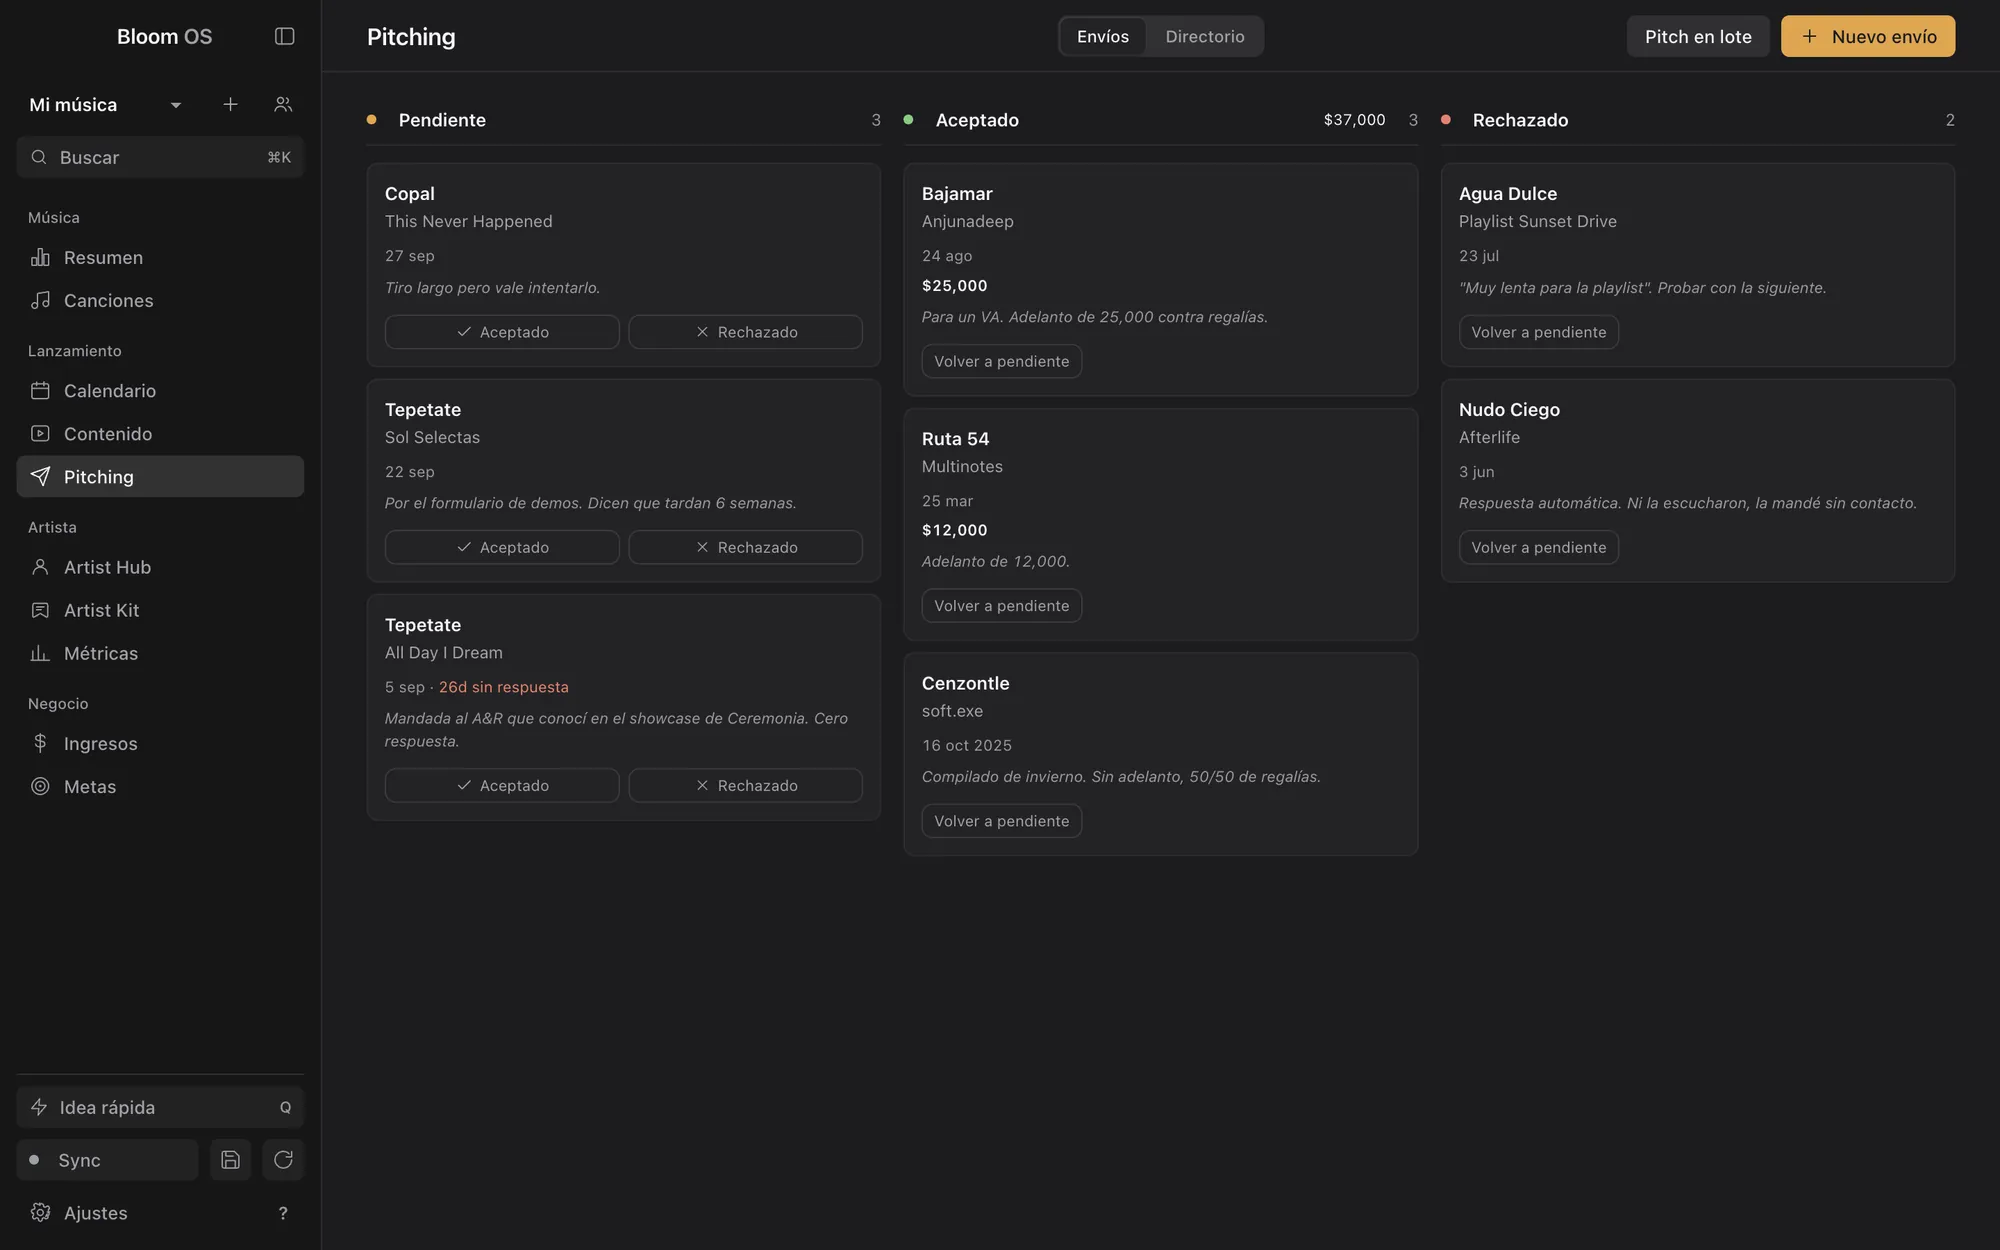Mark Tepetate All Day I Dream as Aceptado
2000x1250 pixels.
(502, 785)
